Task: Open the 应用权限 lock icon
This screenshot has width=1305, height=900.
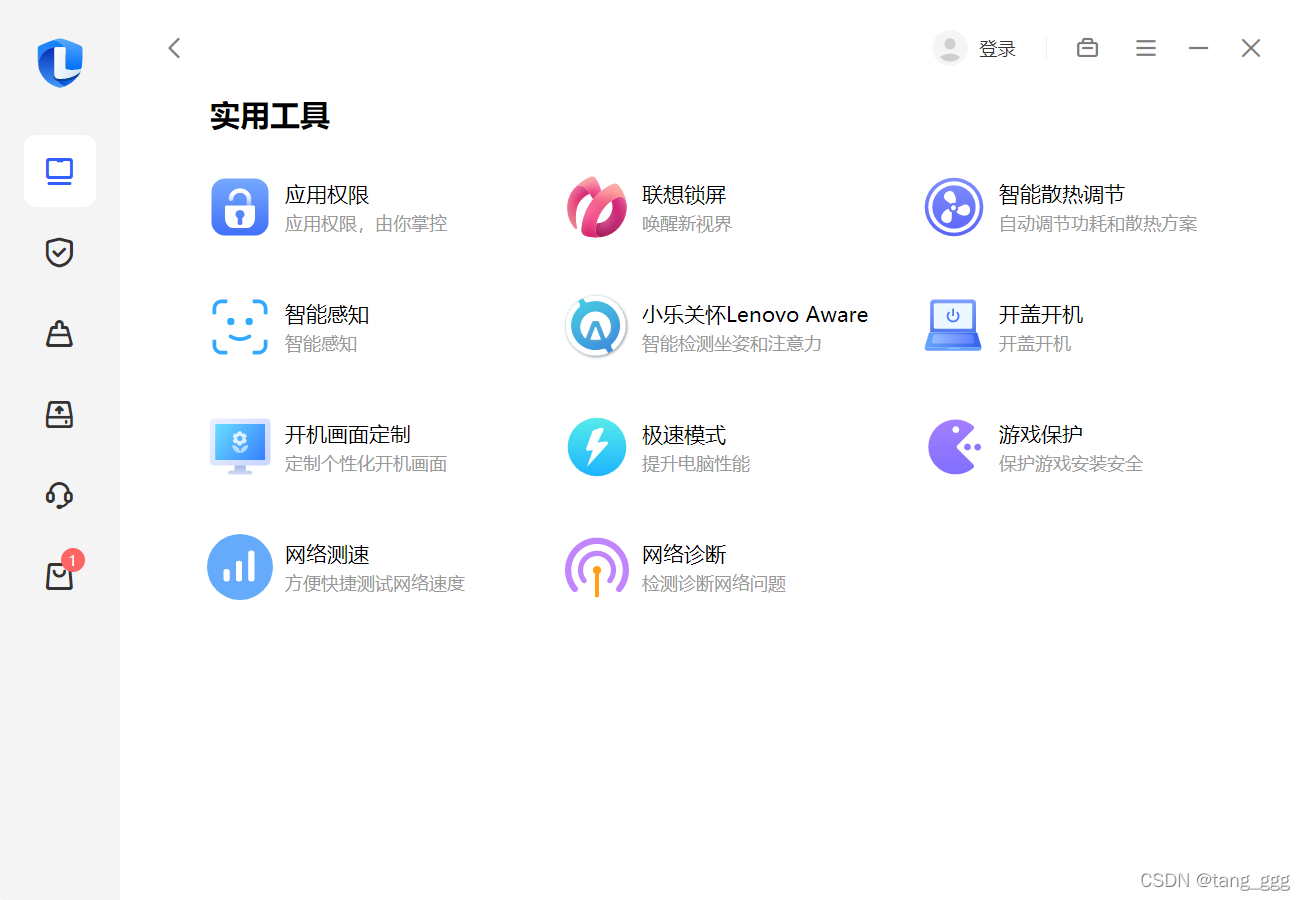Action: pyautogui.click(x=240, y=207)
